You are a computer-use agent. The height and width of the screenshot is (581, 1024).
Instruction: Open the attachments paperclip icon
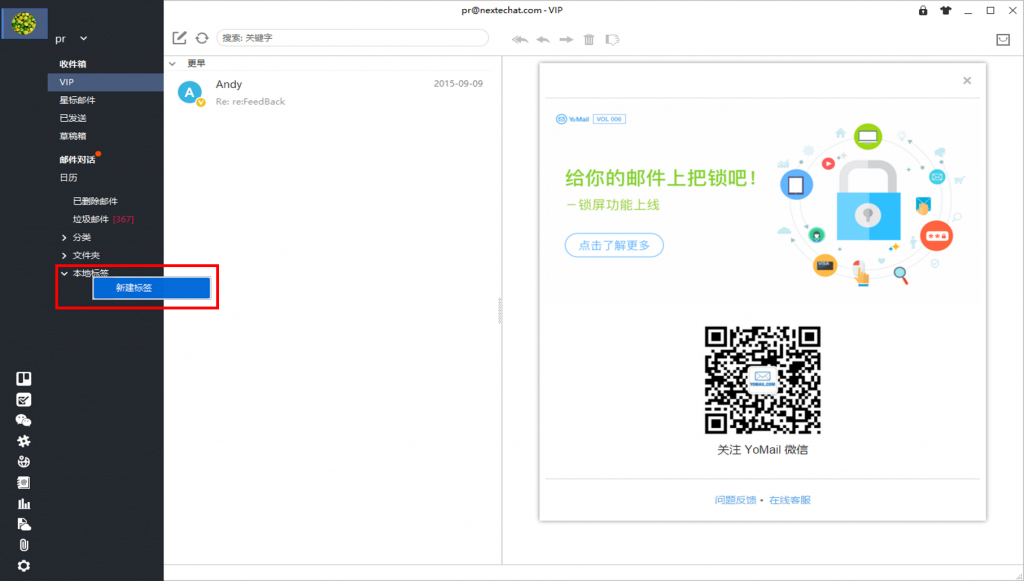24,545
